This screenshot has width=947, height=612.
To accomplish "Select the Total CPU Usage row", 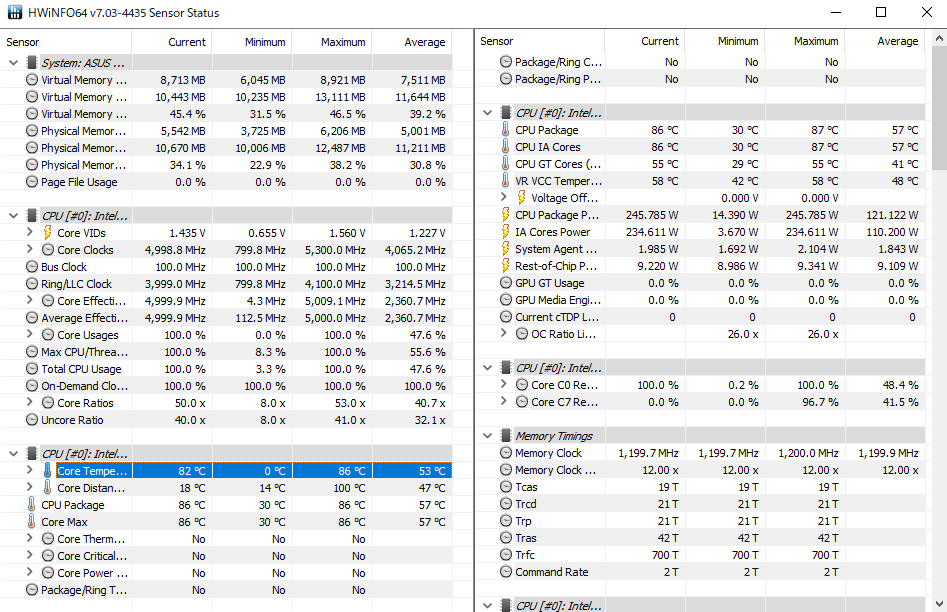I will pyautogui.click(x=226, y=369).
